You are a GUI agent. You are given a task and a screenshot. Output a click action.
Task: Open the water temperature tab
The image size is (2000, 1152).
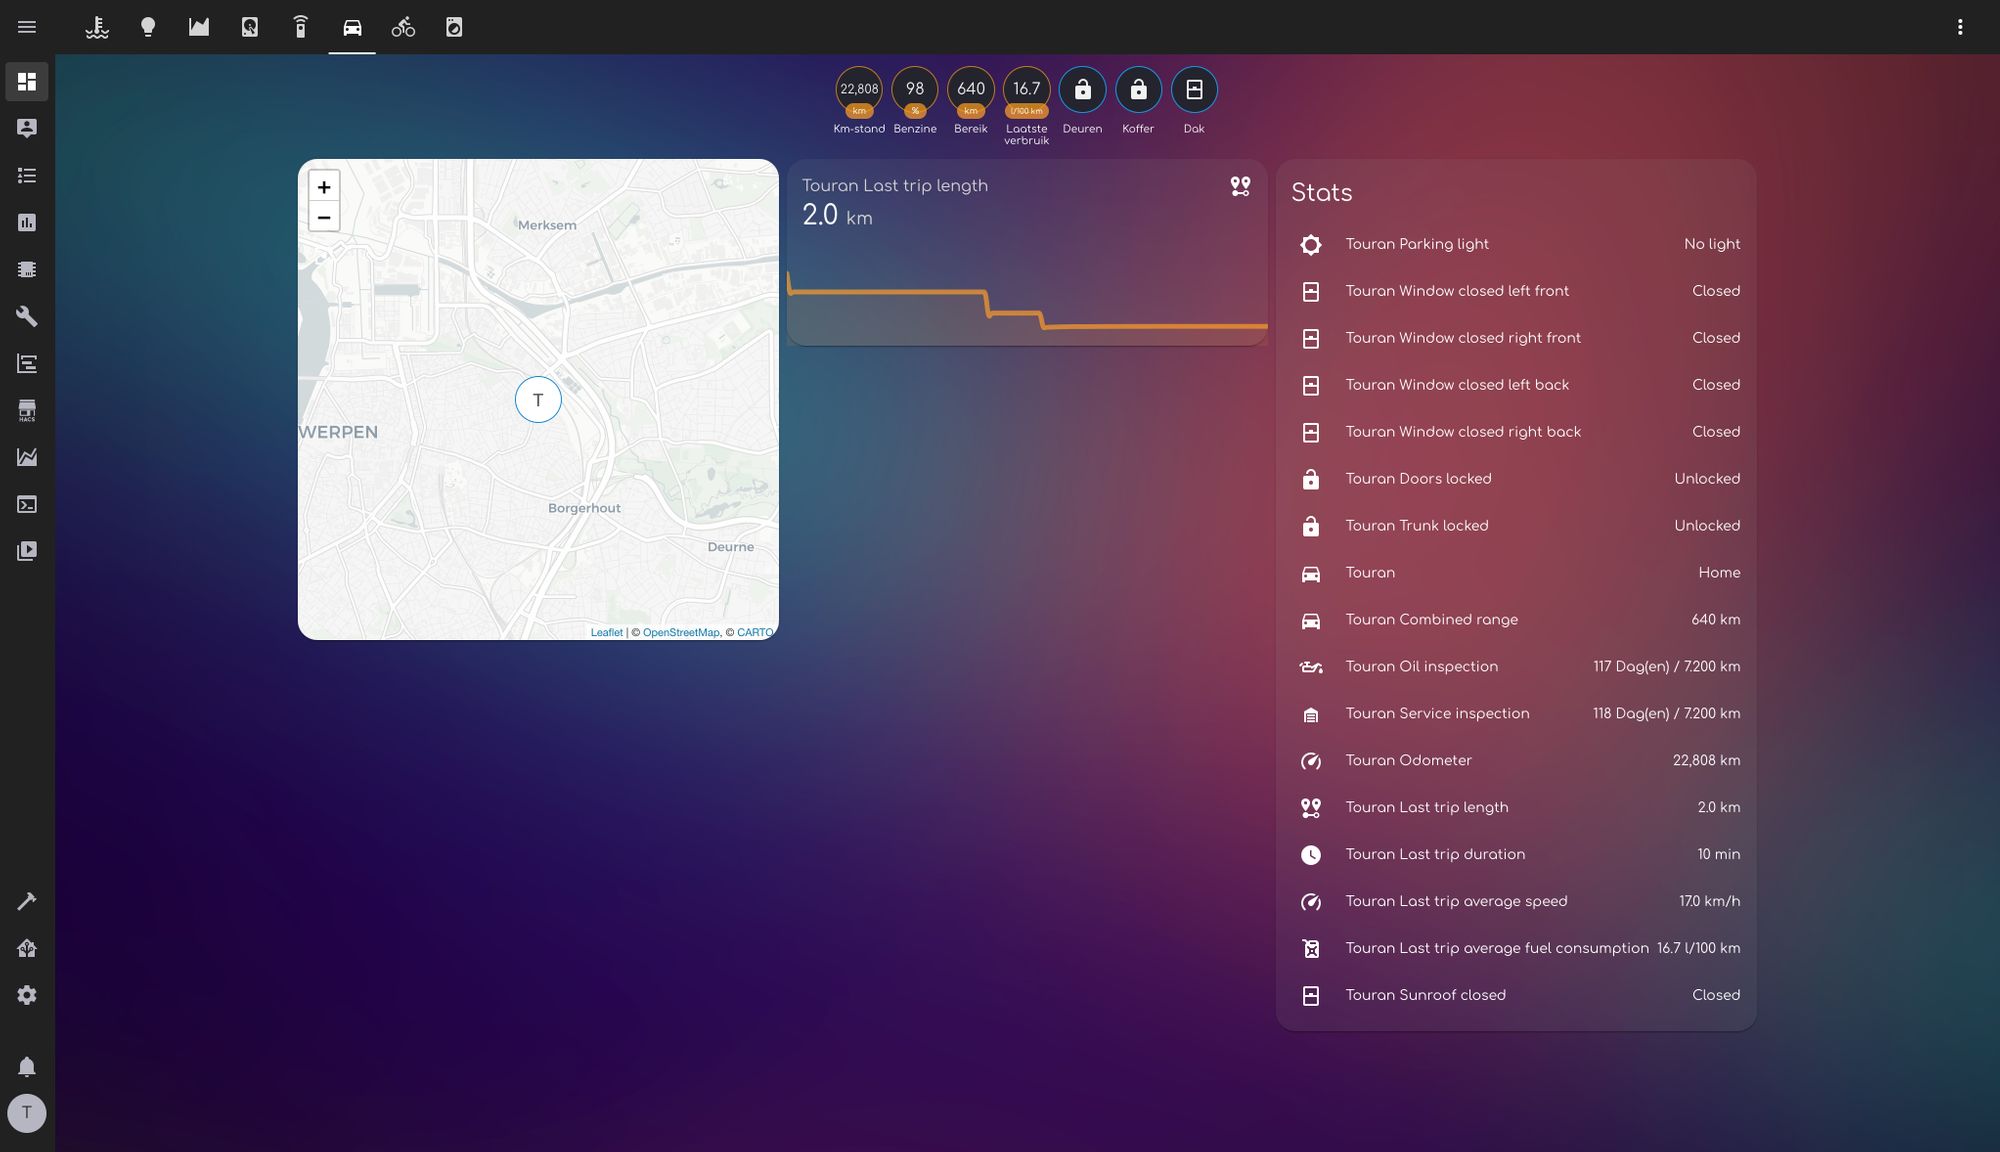[97, 27]
